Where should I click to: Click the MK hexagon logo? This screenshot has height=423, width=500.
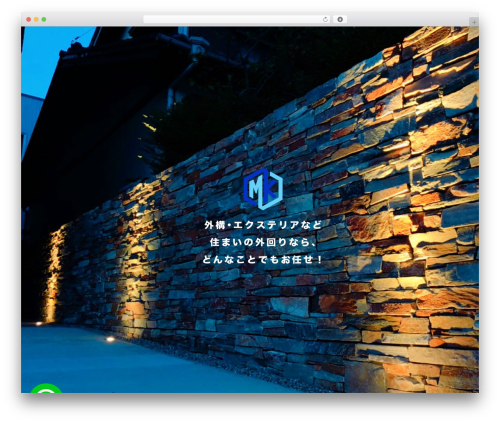(263, 189)
